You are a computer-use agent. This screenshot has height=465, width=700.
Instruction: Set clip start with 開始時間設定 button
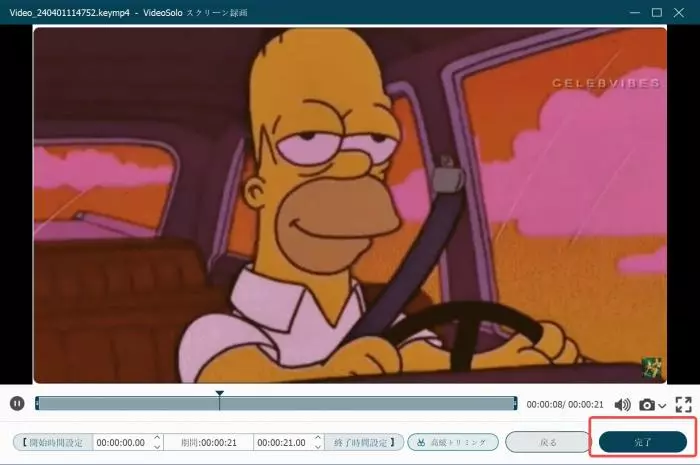click(x=53, y=442)
